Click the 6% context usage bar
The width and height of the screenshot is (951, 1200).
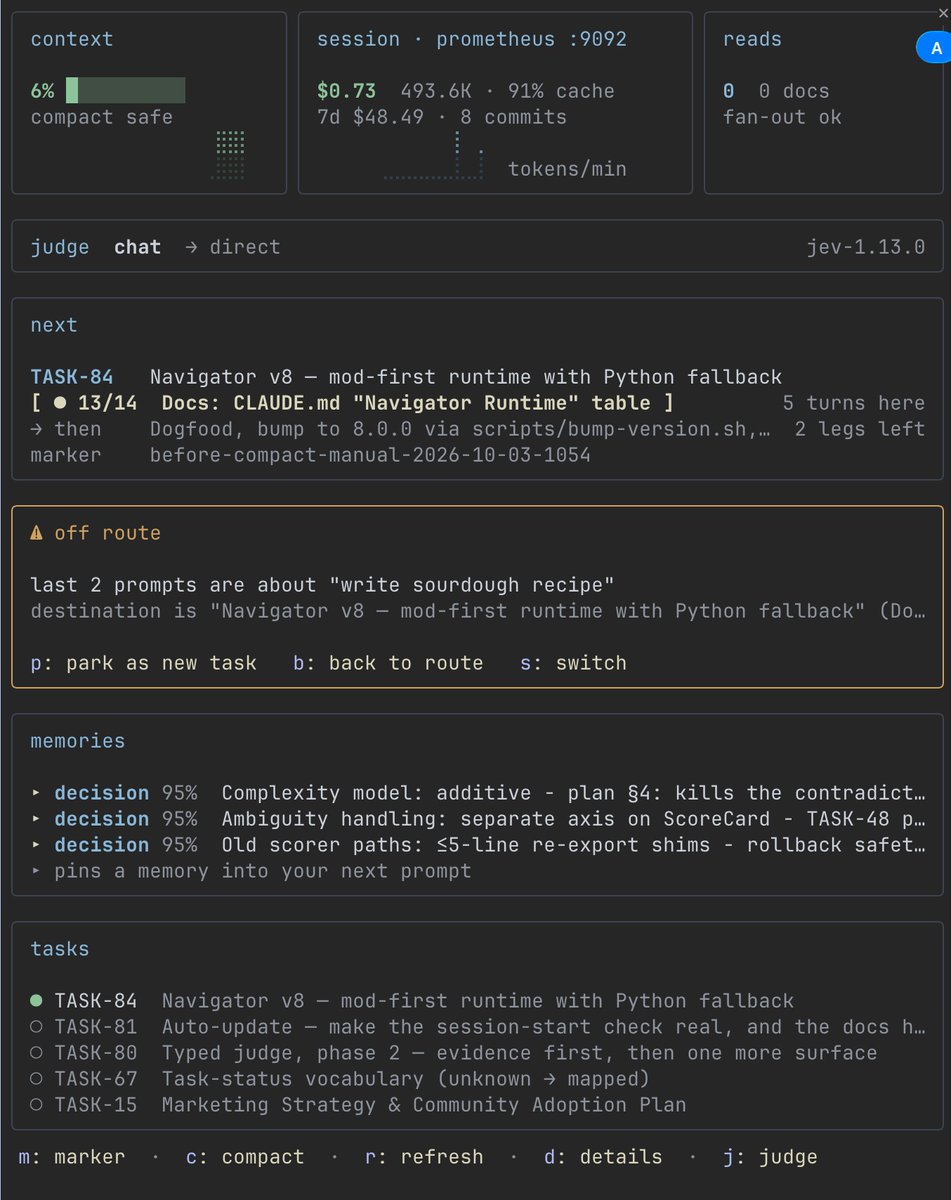click(x=126, y=90)
